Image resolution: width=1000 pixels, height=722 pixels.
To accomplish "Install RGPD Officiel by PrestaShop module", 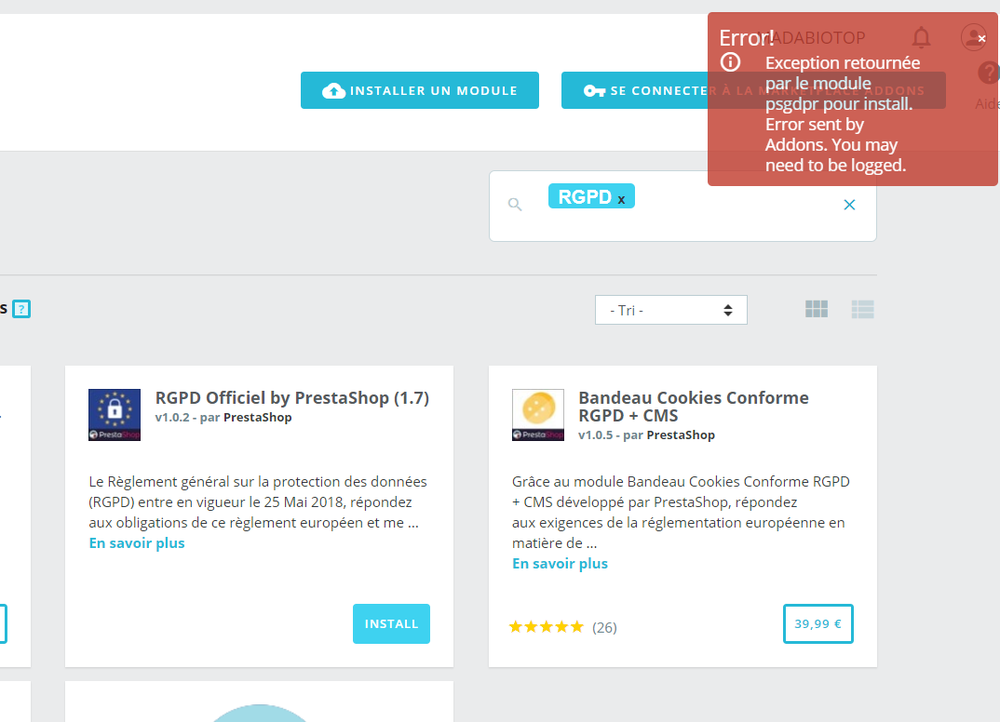I will click(391, 624).
